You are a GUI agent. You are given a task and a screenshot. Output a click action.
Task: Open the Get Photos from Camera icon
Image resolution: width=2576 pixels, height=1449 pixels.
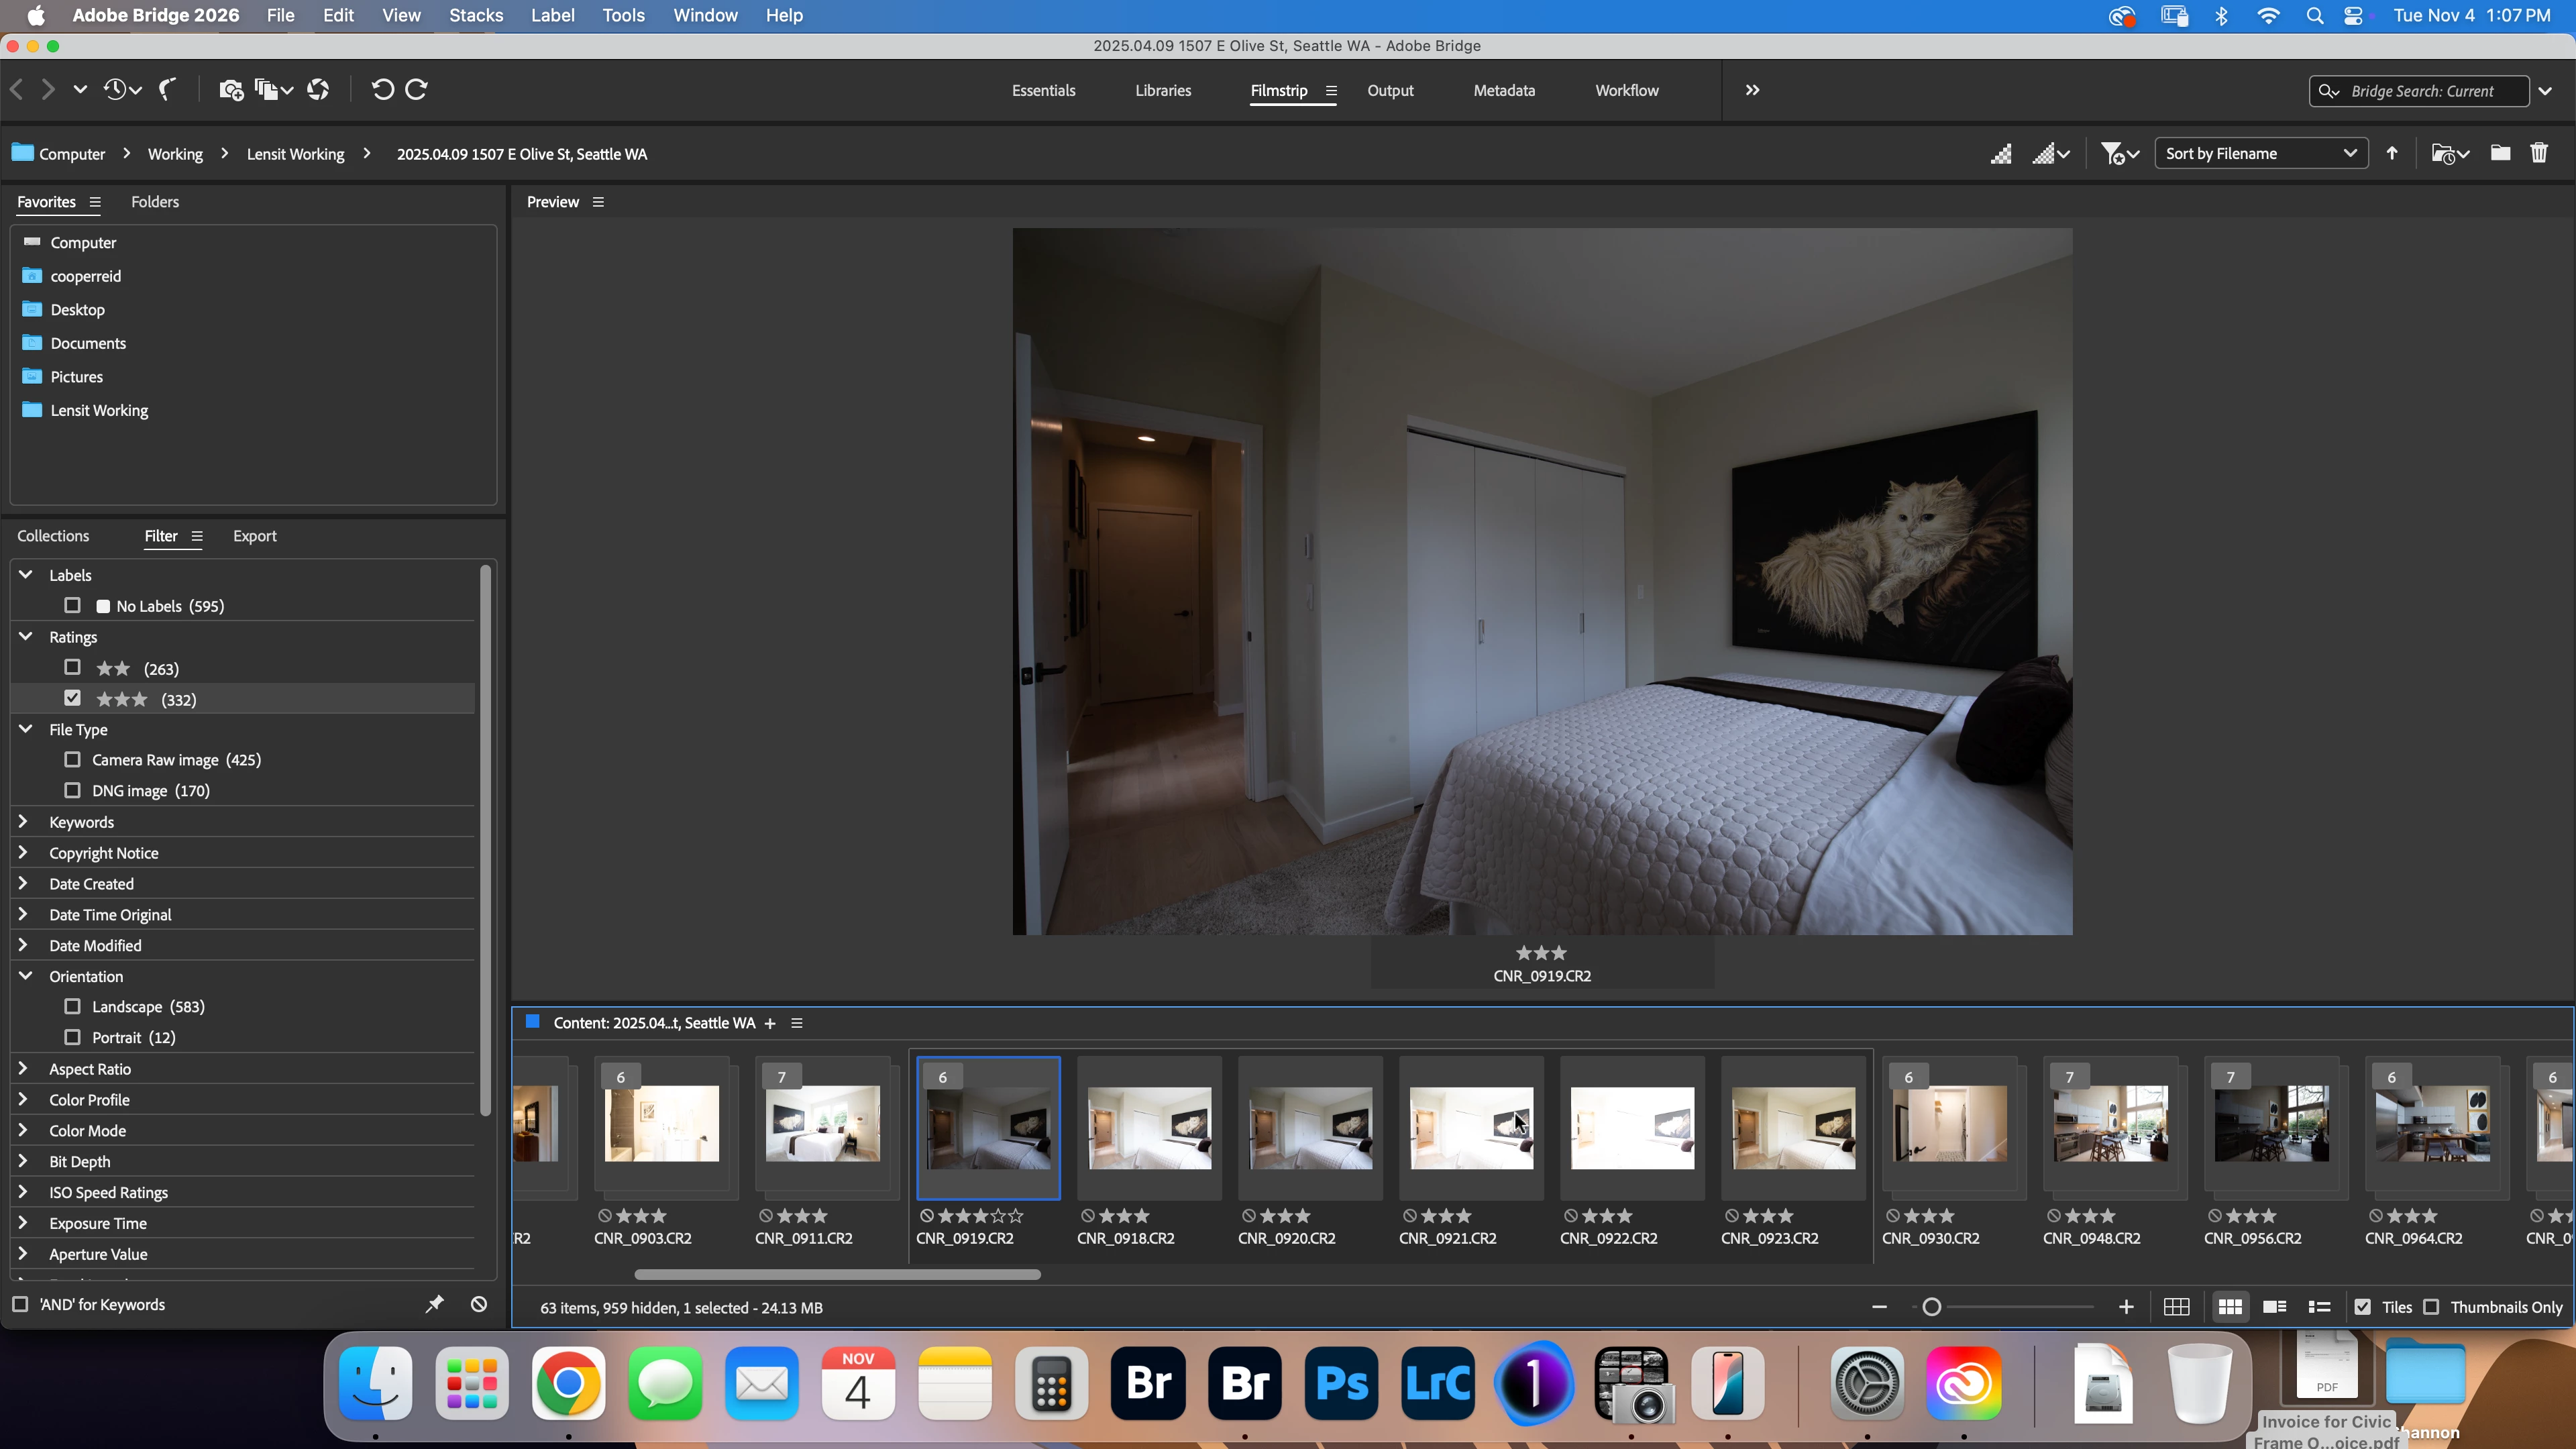tap(231, 90)
